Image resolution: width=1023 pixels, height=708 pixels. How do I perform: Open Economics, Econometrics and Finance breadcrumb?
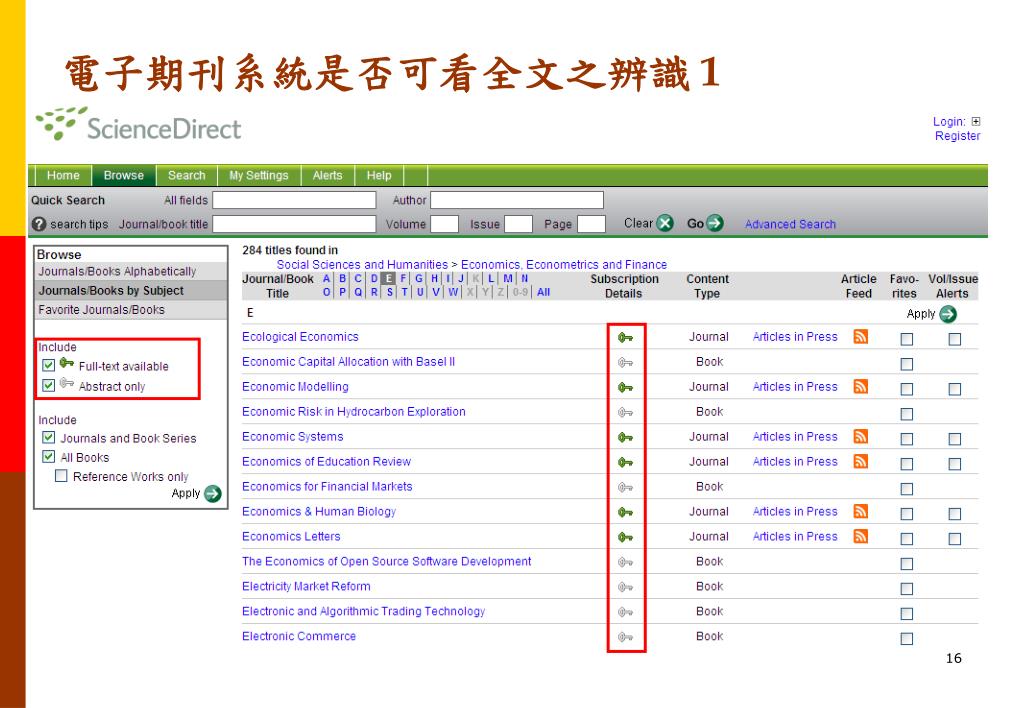coord(564,264)
